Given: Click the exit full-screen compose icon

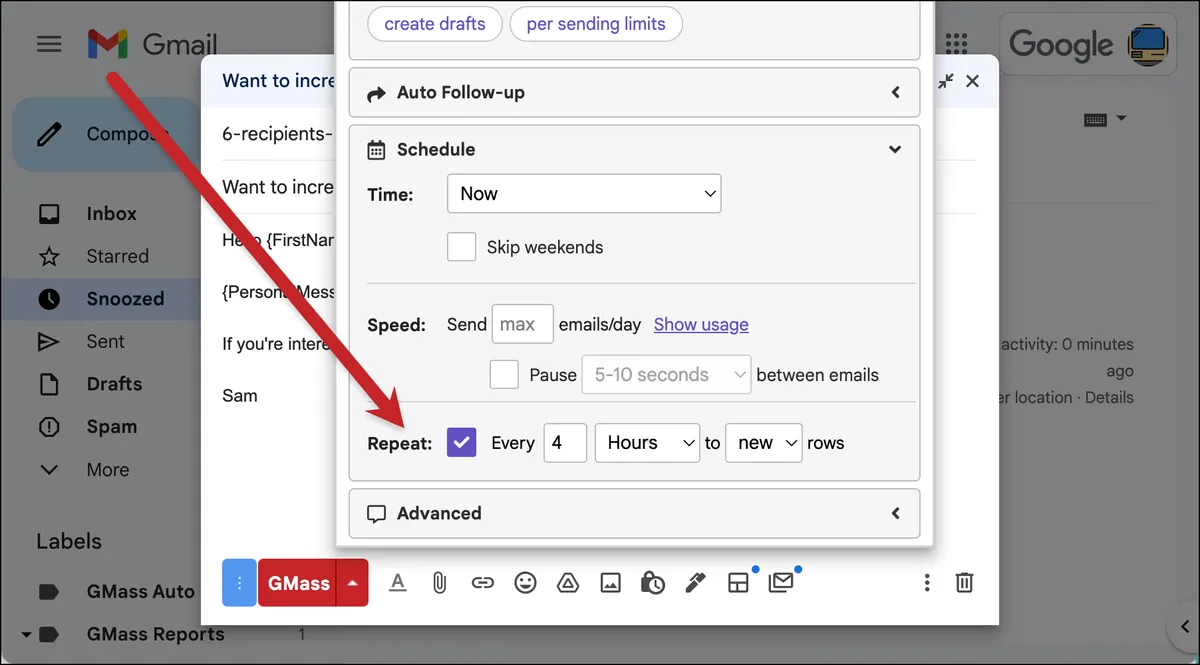Looking at the screenshot, I should pos(945,81).
